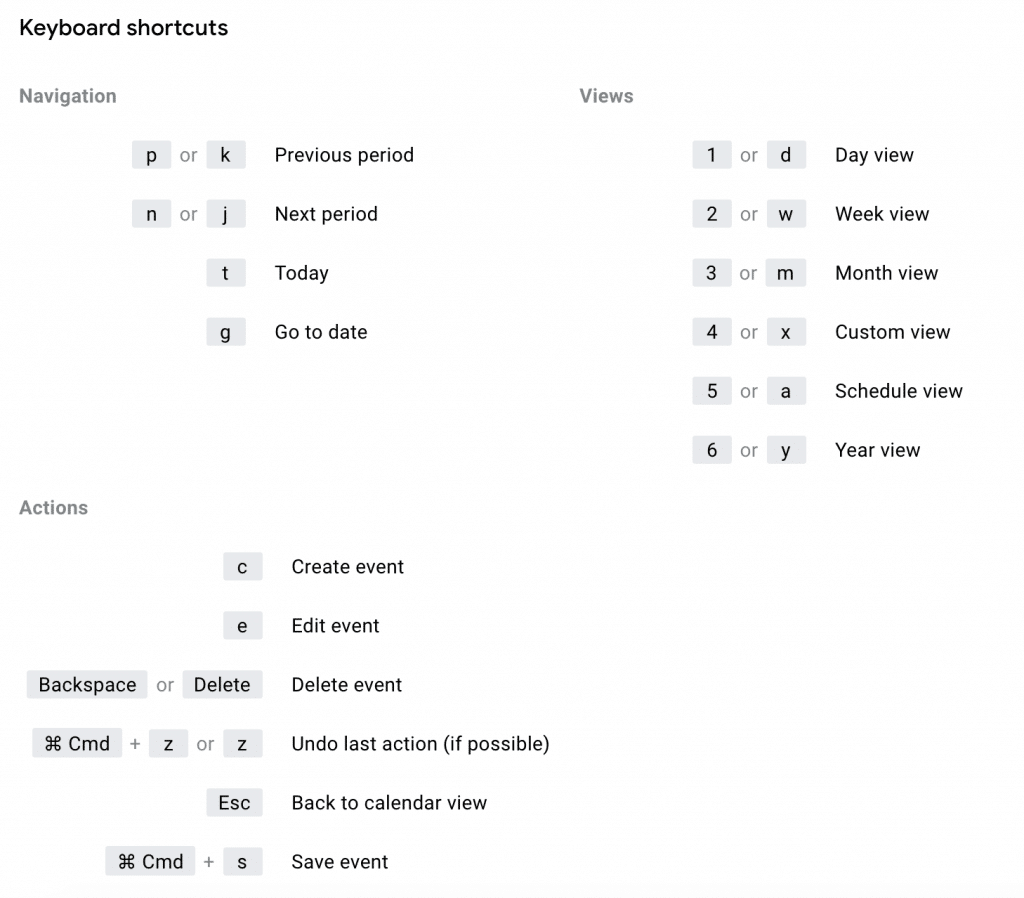Screen dimensions: 1024x898
Task: Click the 'g' key badge for Go to date
Action: pos(226,332)
